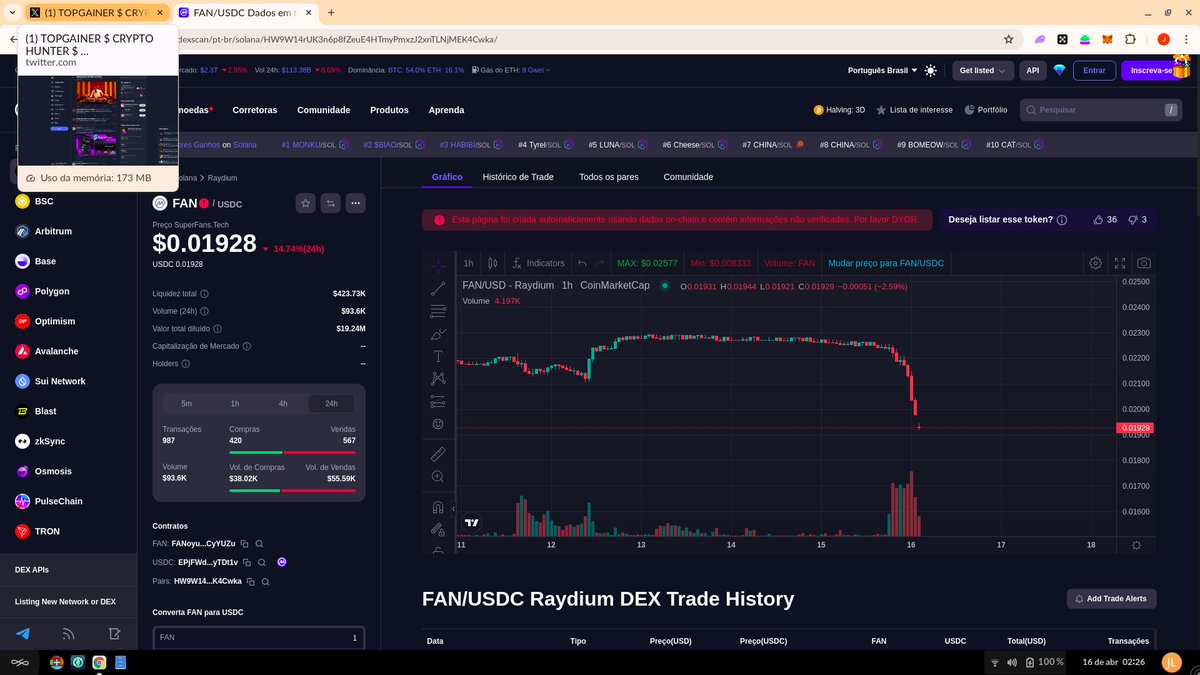Open the emoji icons tool

click(438, 424)
